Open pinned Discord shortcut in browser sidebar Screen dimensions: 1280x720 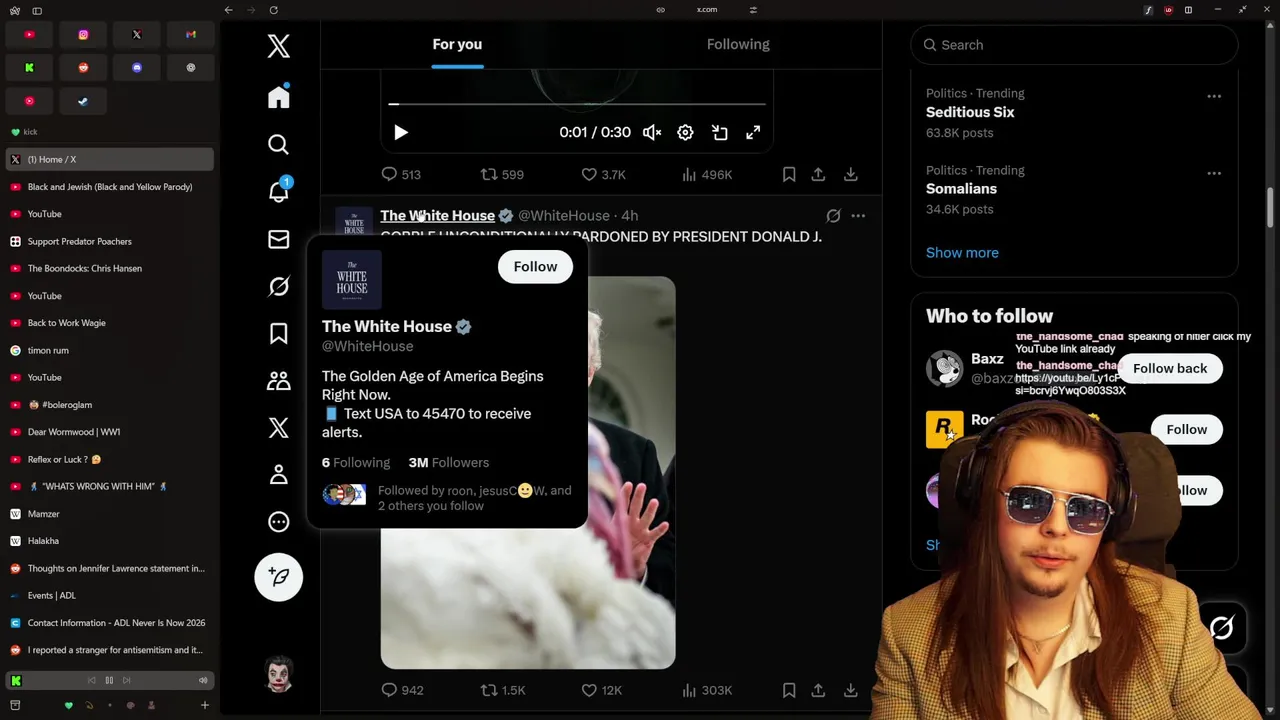[x=137, y=68]
